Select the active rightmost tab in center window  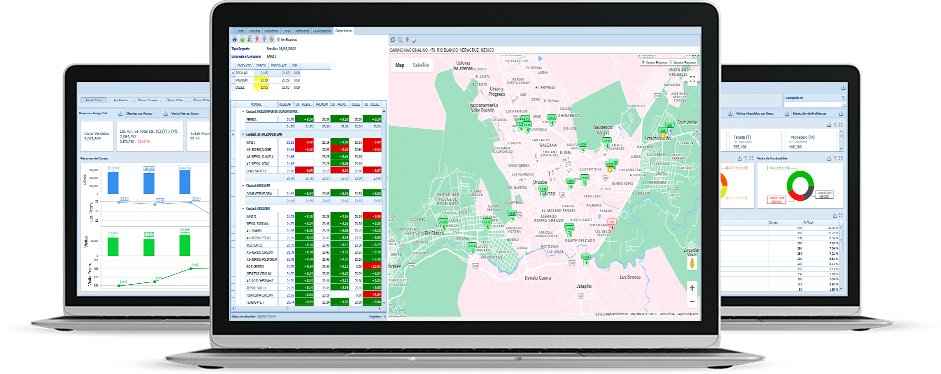344,30
